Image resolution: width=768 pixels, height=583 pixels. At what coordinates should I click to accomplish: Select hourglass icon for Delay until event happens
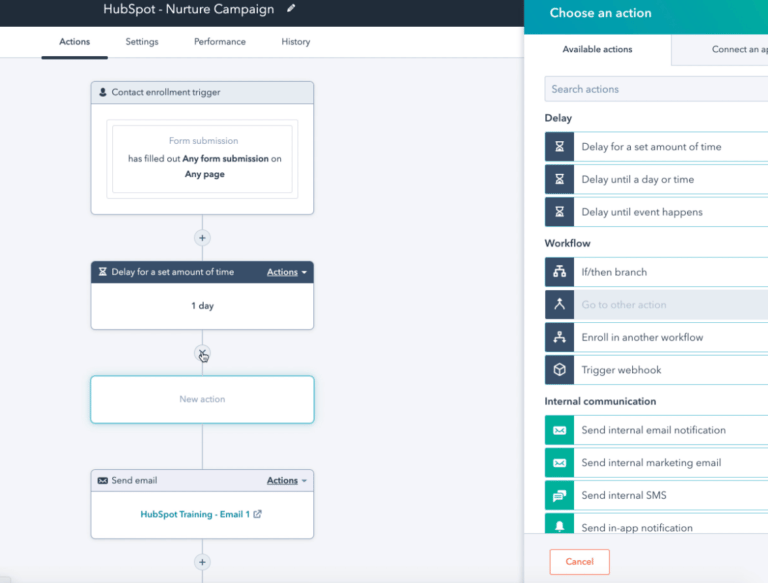point(559,212)
